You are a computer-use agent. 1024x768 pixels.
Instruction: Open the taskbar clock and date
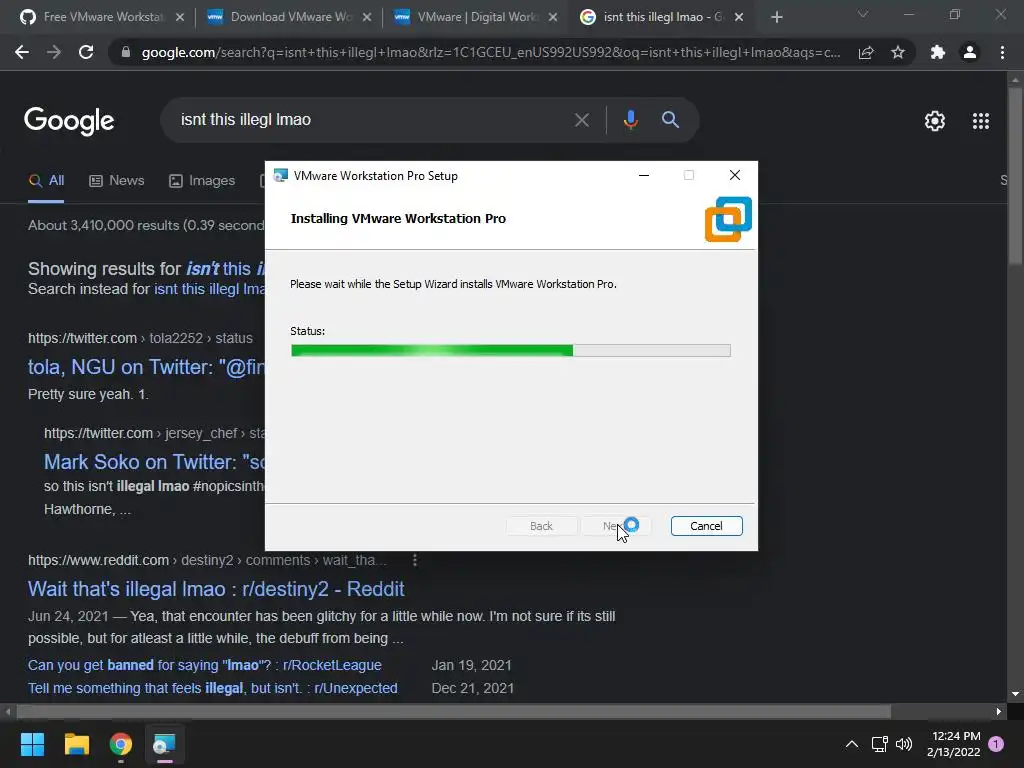point(954,744)
